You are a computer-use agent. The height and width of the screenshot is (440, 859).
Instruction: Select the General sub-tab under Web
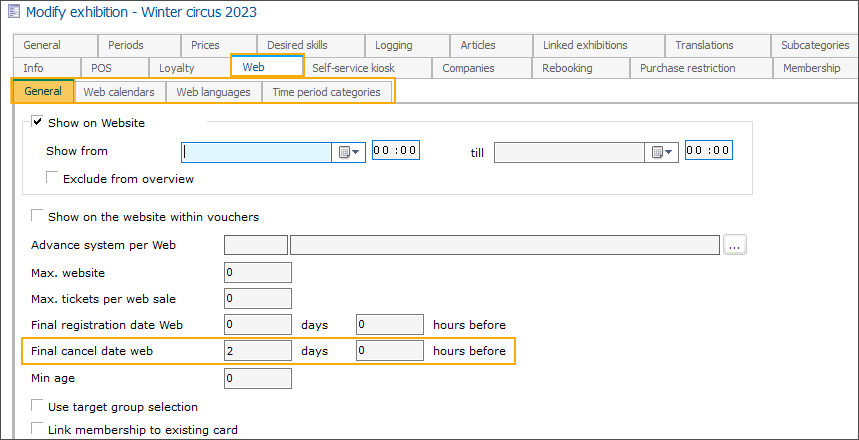(x=43, y=92)
